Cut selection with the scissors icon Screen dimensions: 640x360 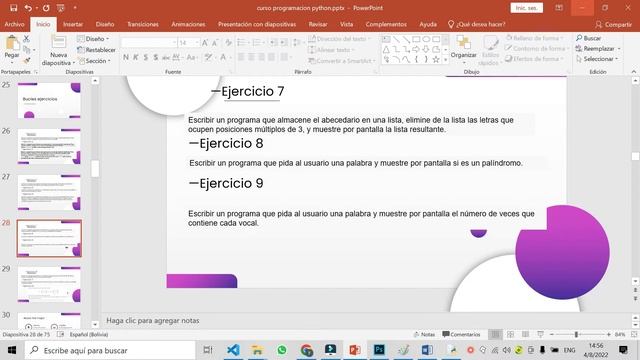click(x=27, y=39)
